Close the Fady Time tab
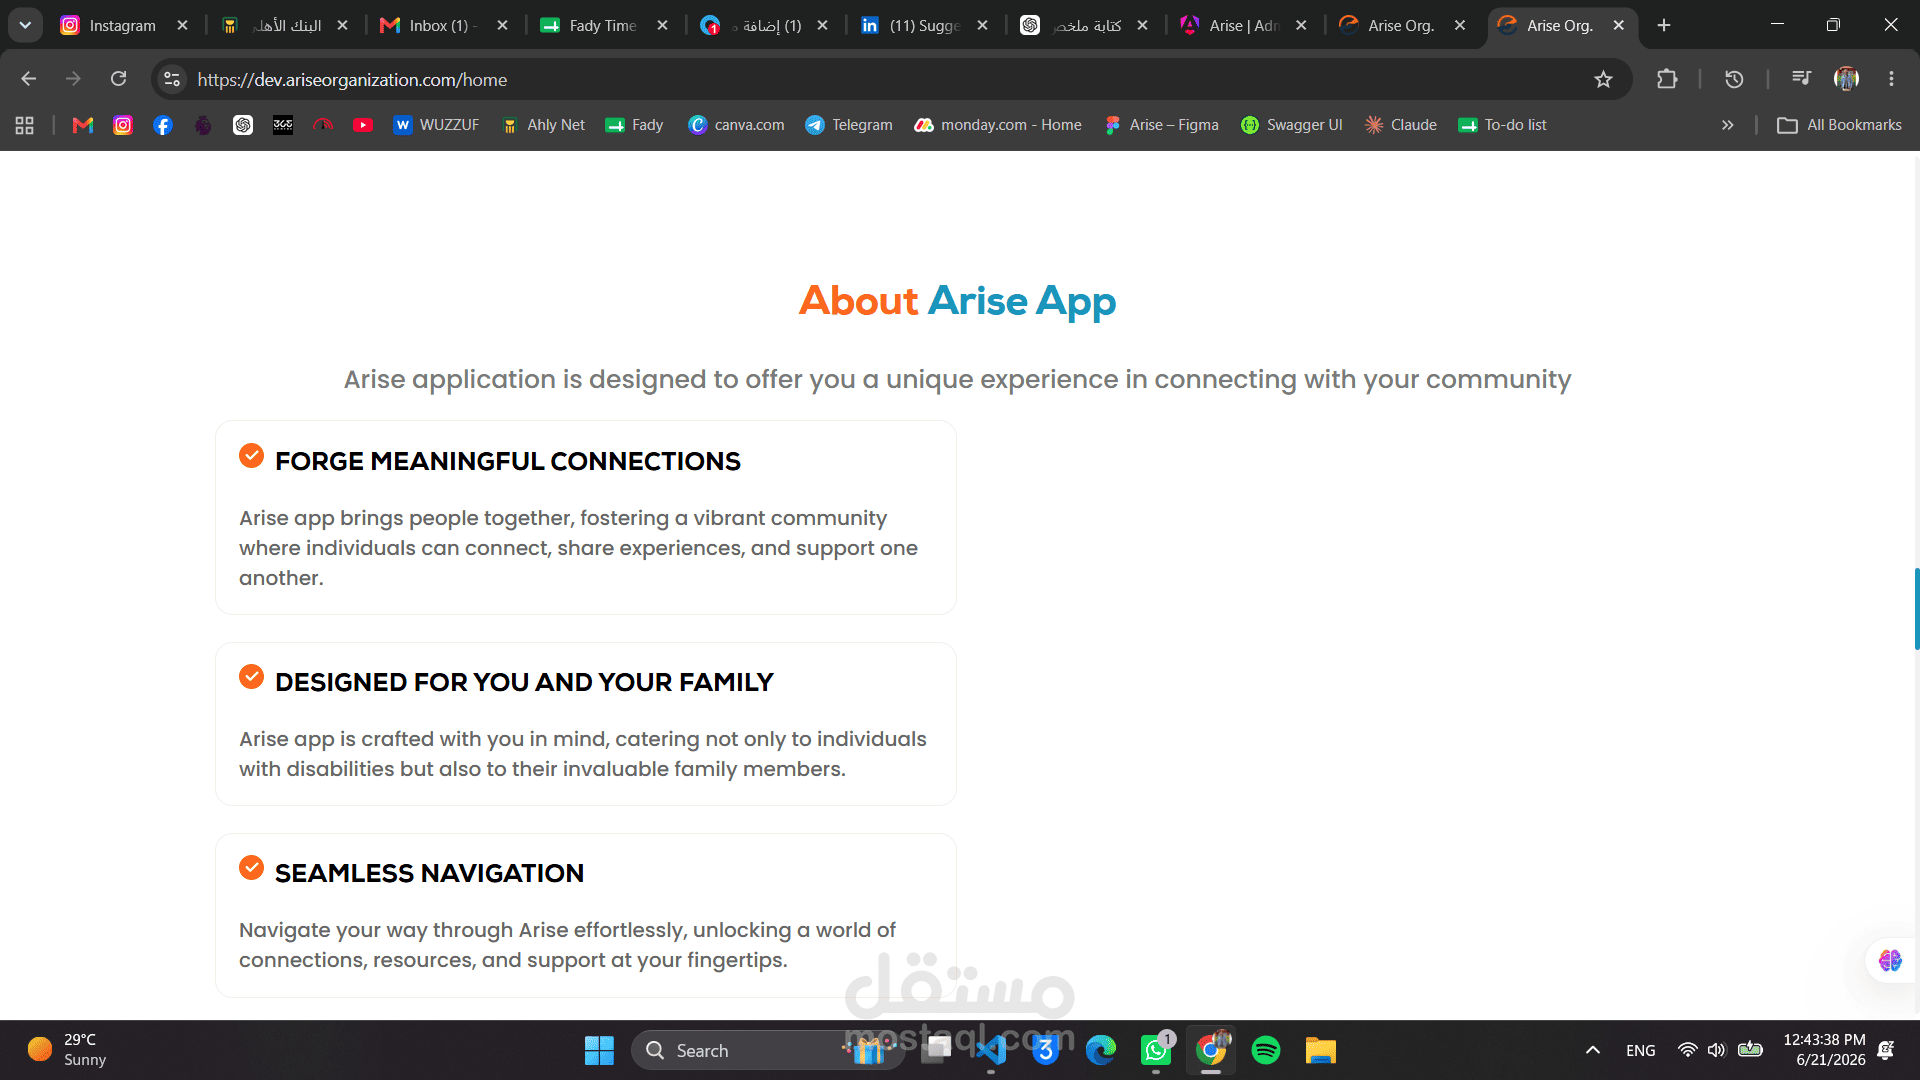Image resolution: width=1920 pixels, height=1080 pixels. click(x=662, y=25)
